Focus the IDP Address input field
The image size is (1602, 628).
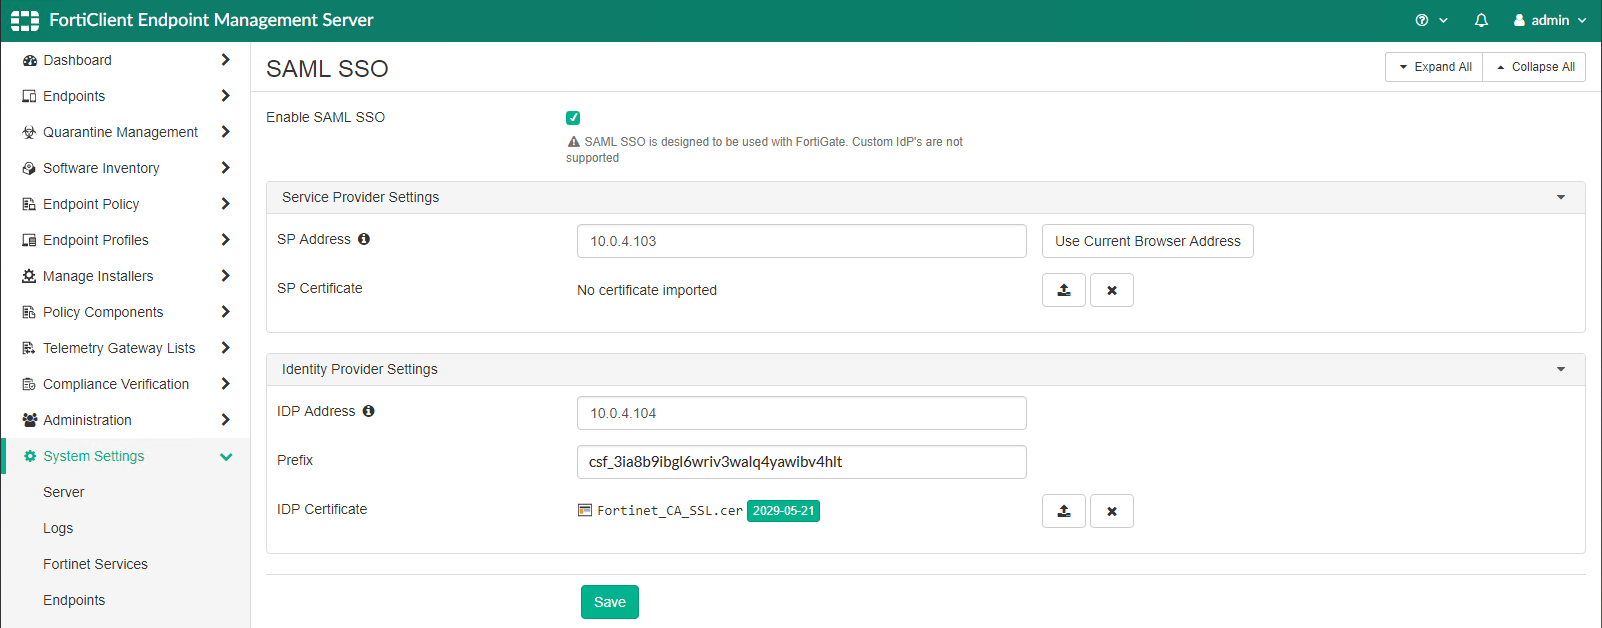point(802,413)
